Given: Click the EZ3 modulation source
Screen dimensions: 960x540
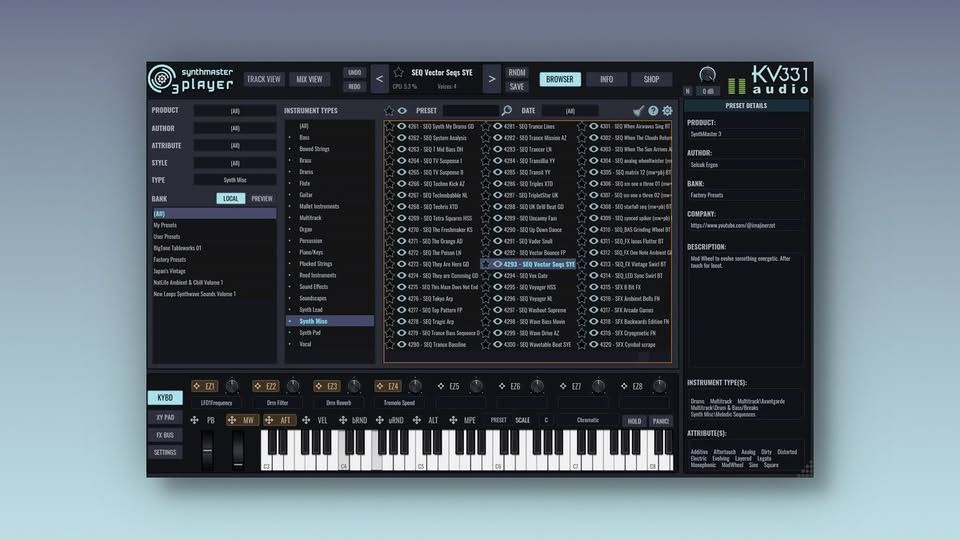Looking at the screenshot, I should pyautogui.click(x=327, y=386).
